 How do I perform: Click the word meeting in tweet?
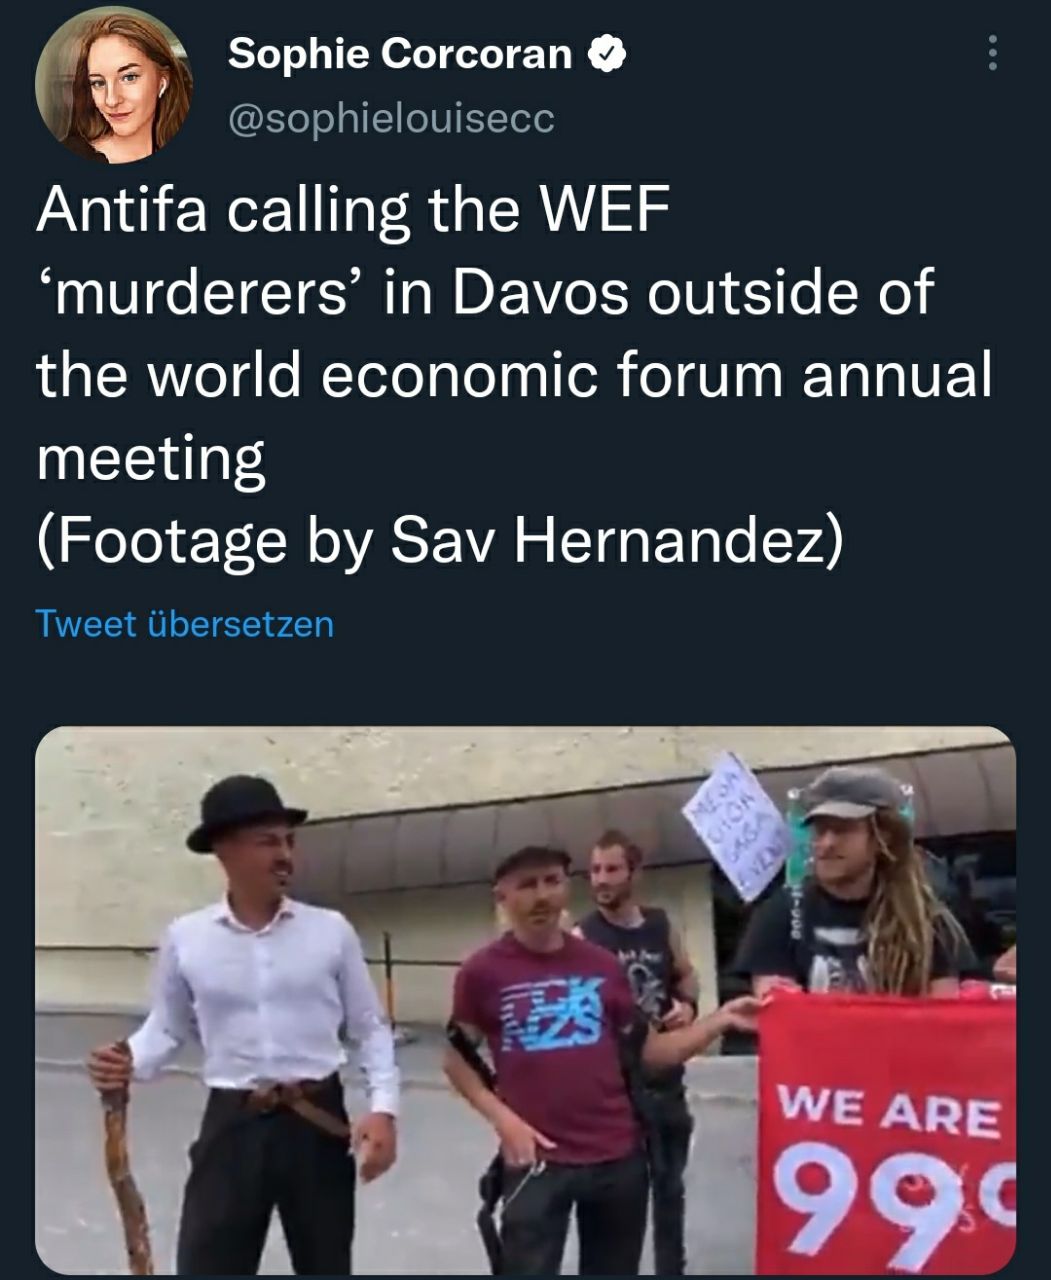click(151, 460)
